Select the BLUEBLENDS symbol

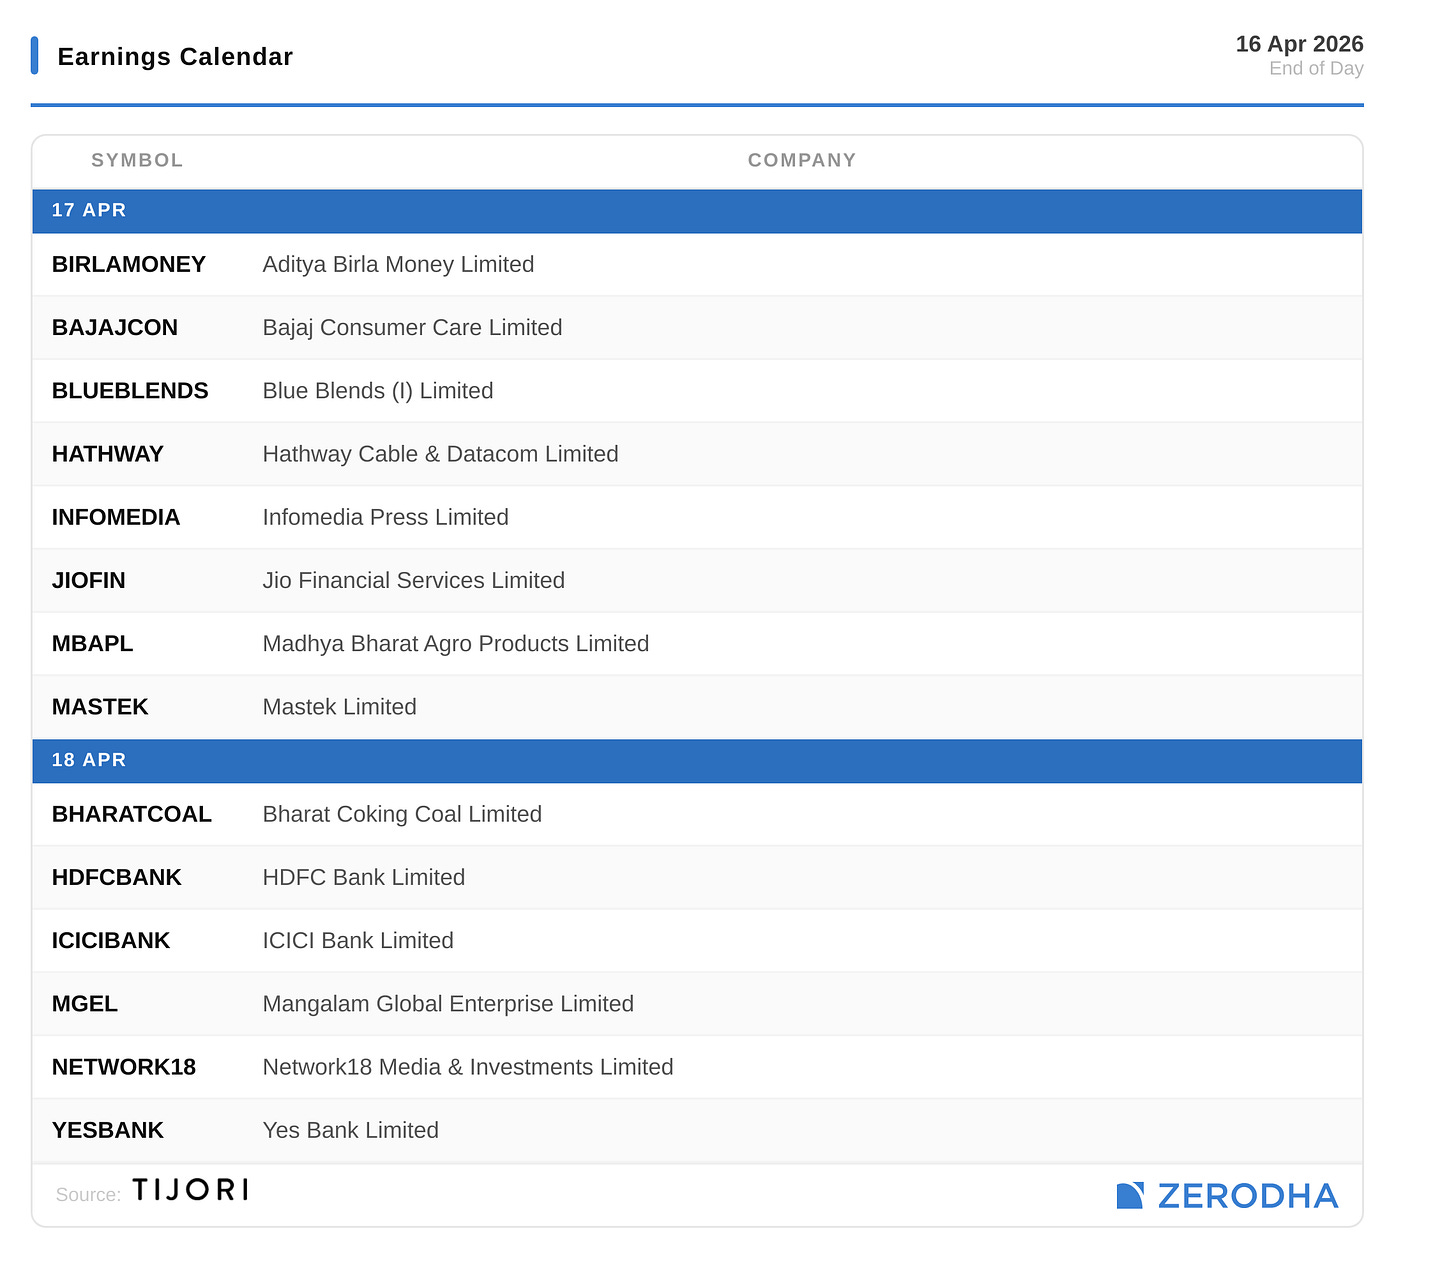coord(130,391)
